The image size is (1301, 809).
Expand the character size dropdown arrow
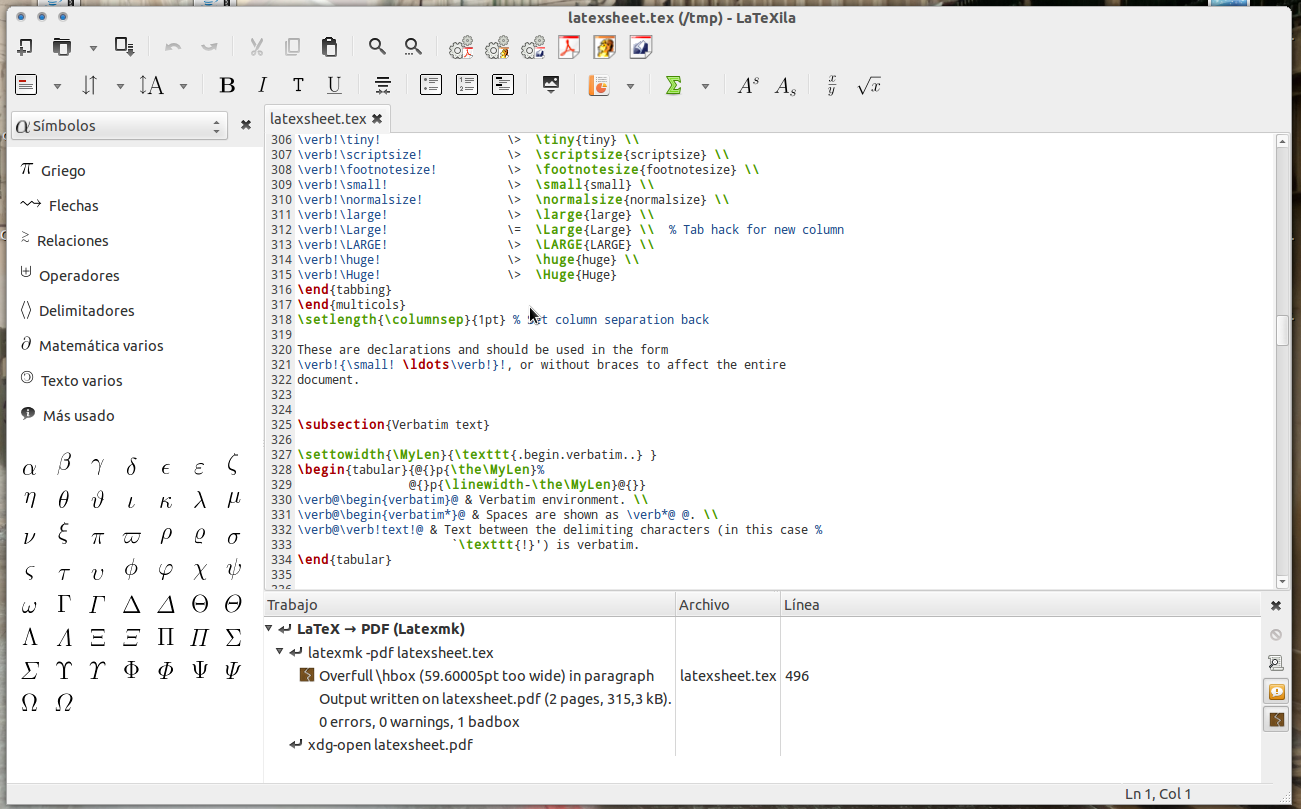click(x=183, y=86)
